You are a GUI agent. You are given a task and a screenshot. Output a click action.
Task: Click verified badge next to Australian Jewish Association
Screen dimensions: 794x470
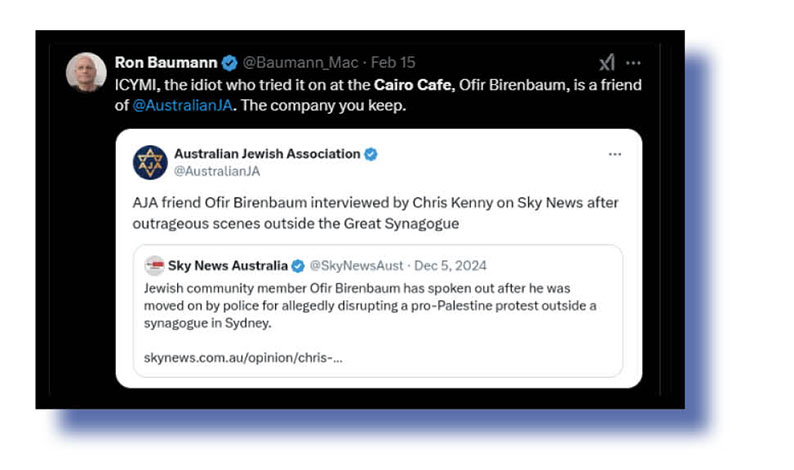(x=370, y=154)
